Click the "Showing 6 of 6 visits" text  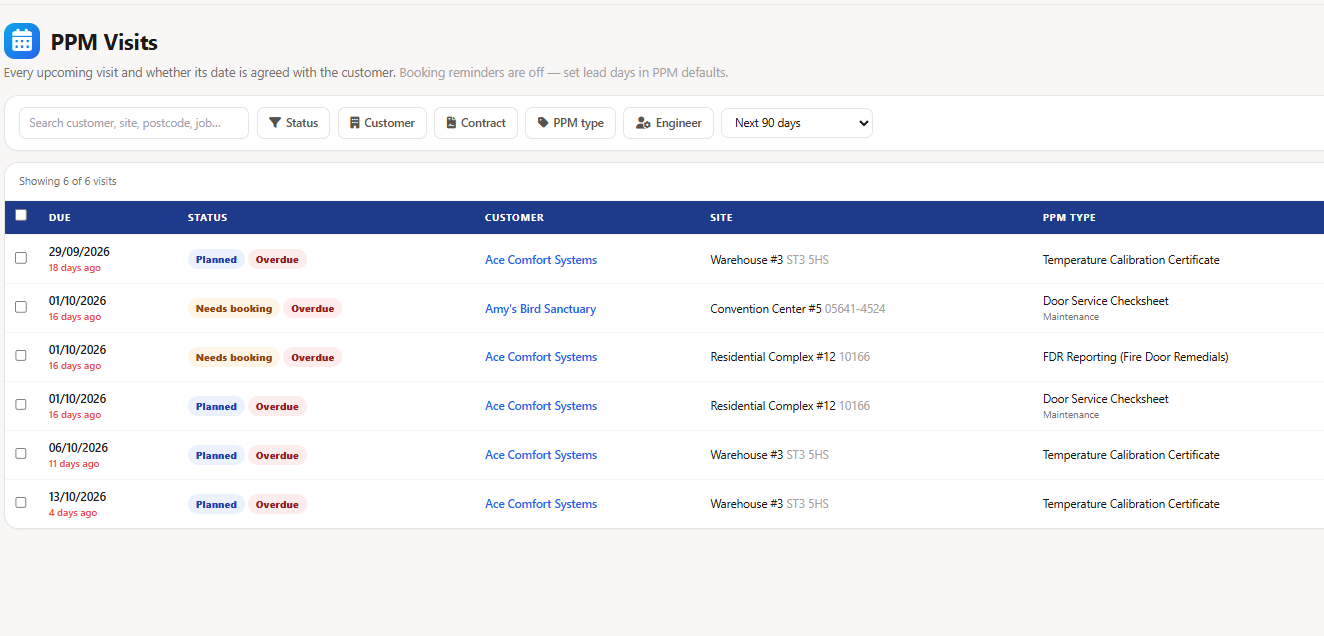tap(68, 182)
